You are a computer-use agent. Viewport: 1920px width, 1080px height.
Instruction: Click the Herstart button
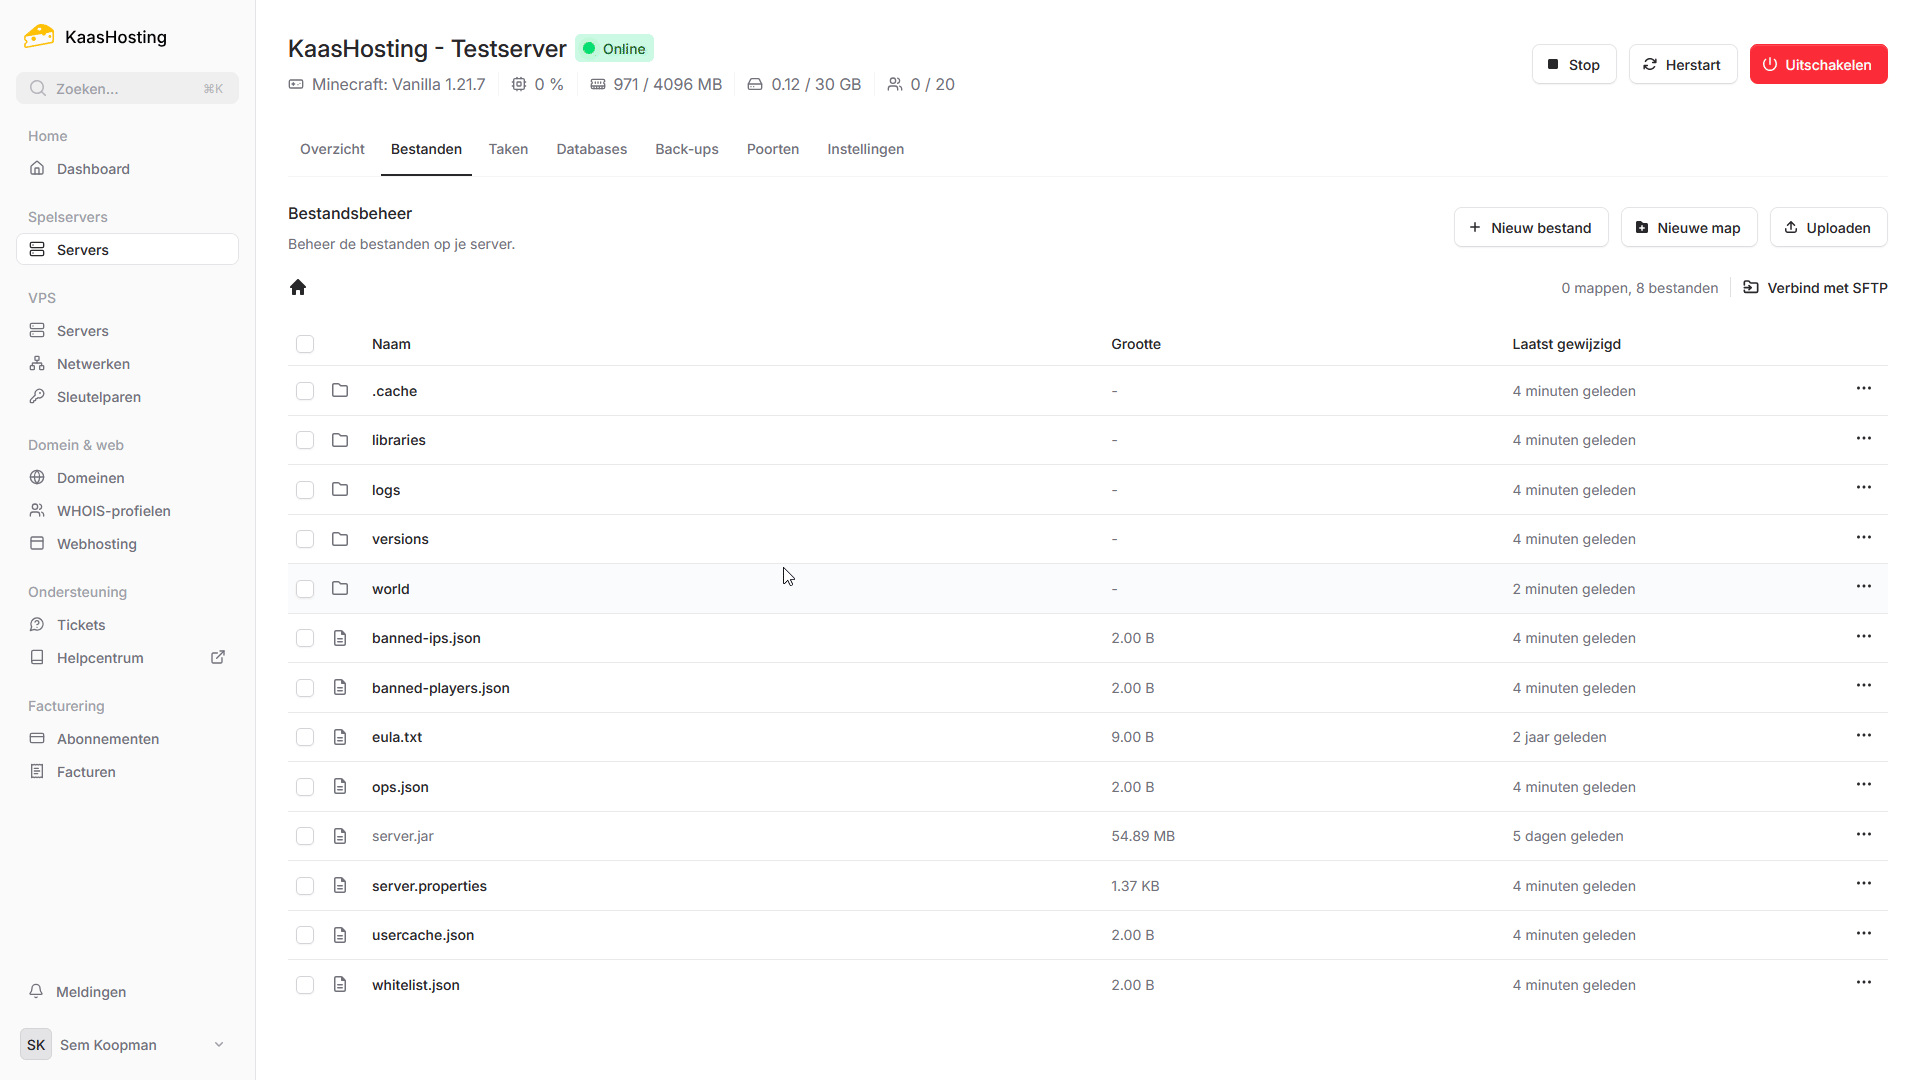pos(1682,65)
